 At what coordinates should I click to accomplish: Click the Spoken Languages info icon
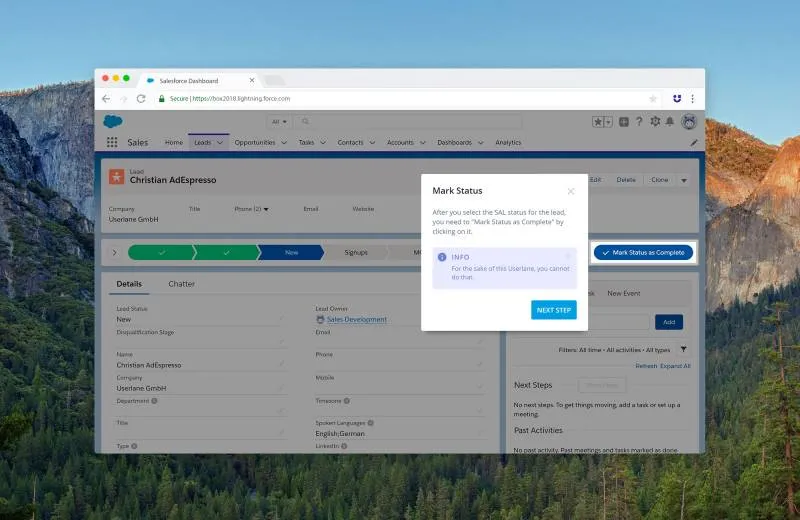pyautogui.click(x=370, y=423)
